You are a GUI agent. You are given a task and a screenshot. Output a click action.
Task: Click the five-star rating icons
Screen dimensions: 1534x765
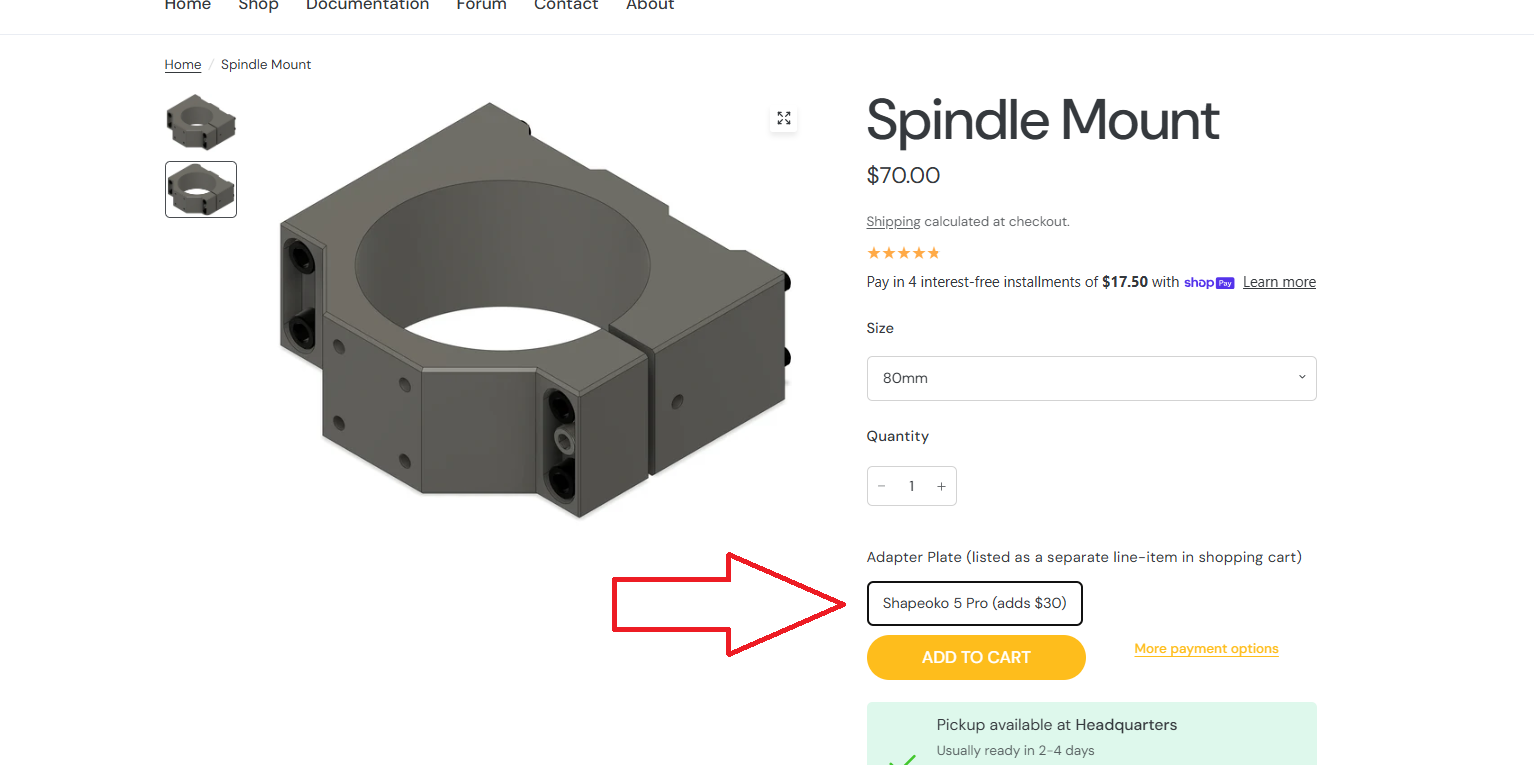click(x=903, y=253)
